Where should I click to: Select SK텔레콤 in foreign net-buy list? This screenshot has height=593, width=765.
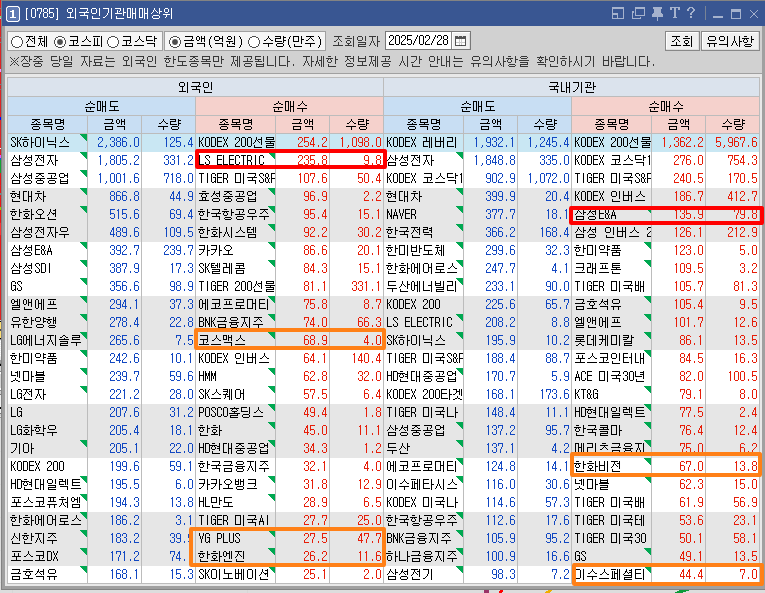click(221, 268)
